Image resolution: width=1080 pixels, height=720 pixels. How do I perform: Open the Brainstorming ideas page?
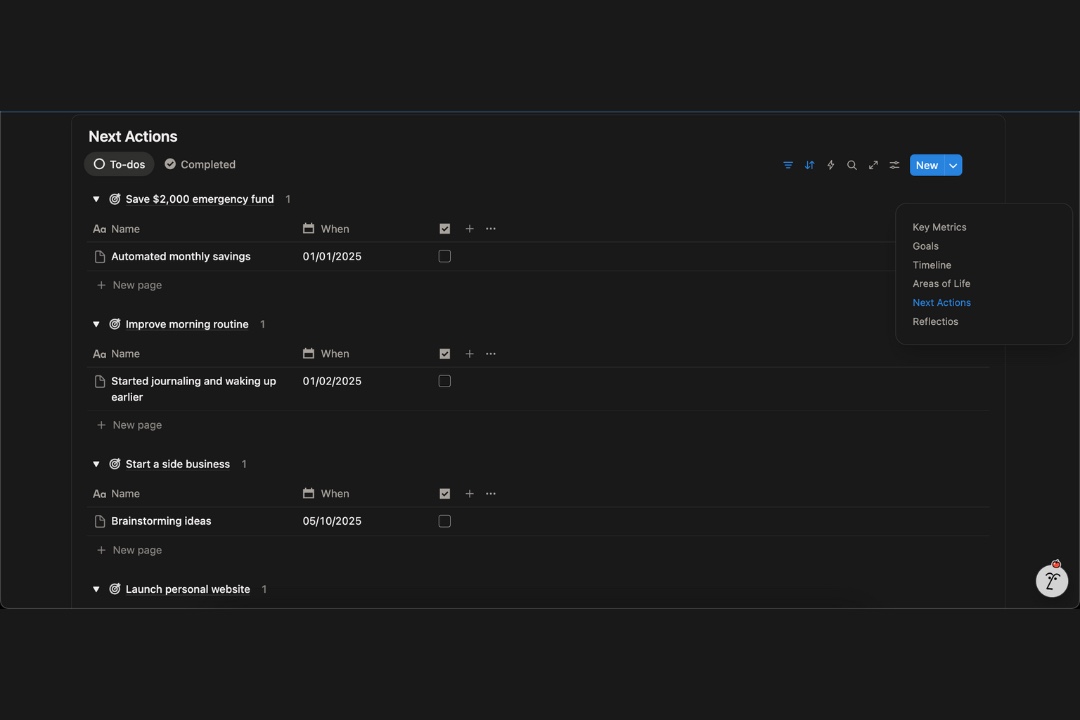point(161,521)
